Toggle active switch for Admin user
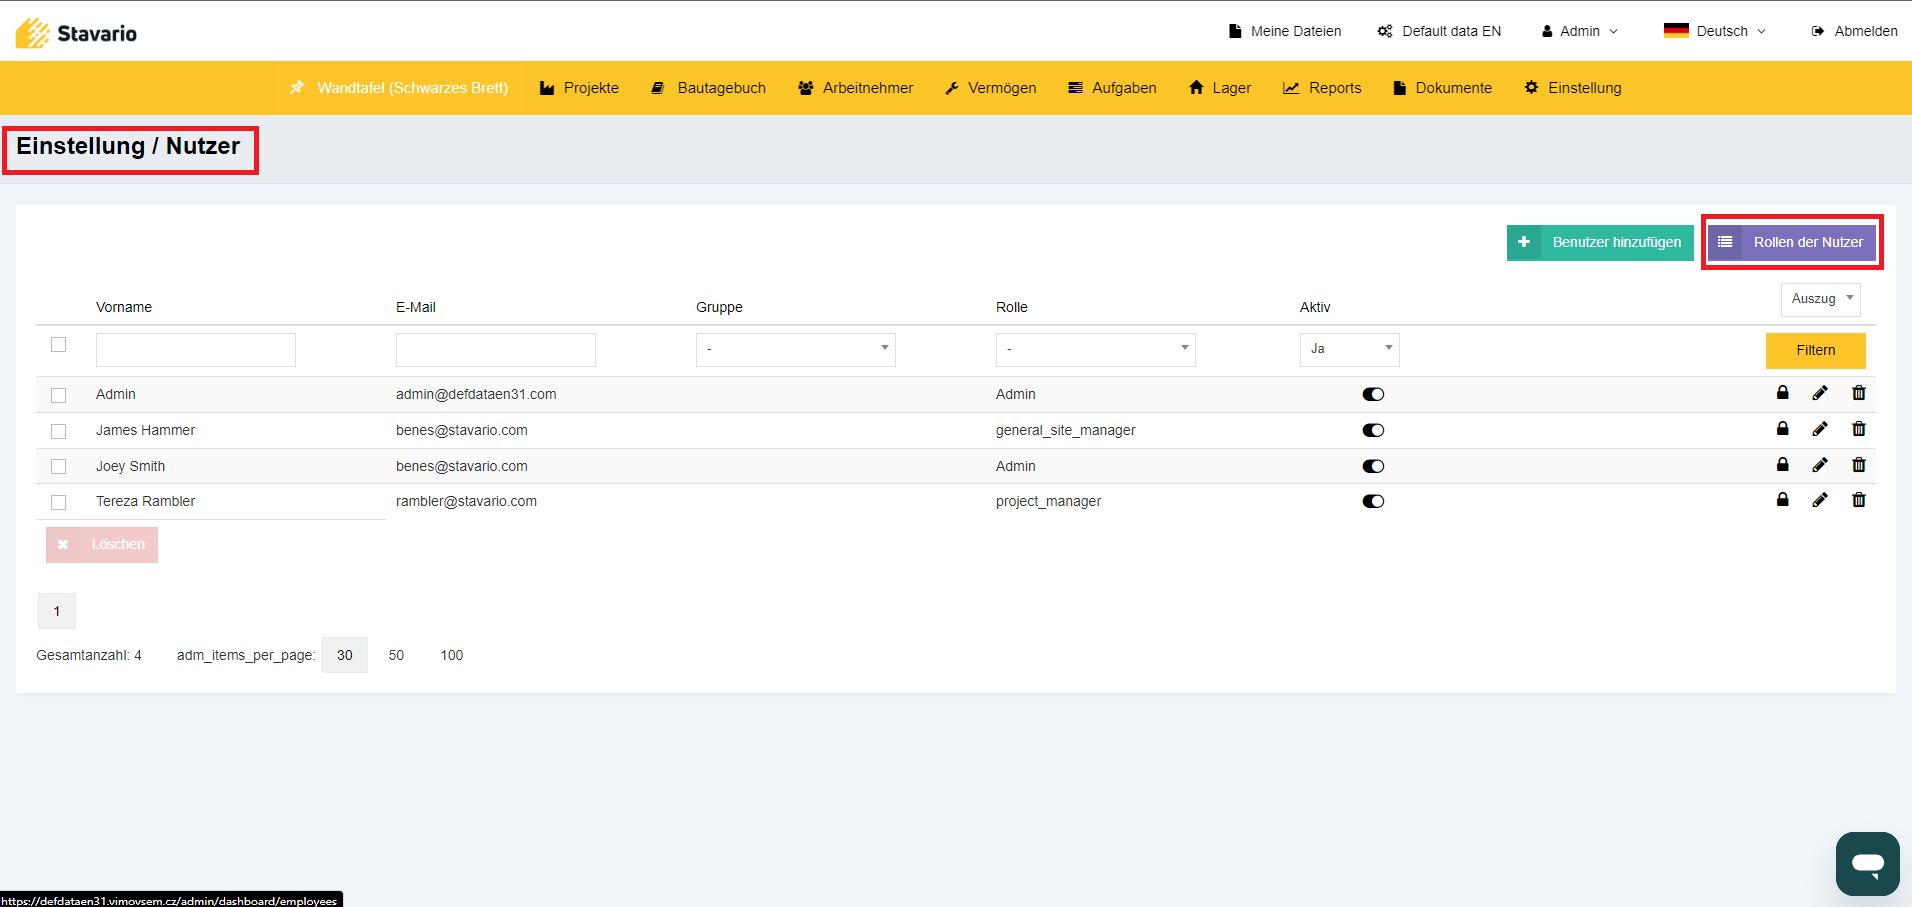Screen dimensions: 1912x907 [x=1373, y=394]
